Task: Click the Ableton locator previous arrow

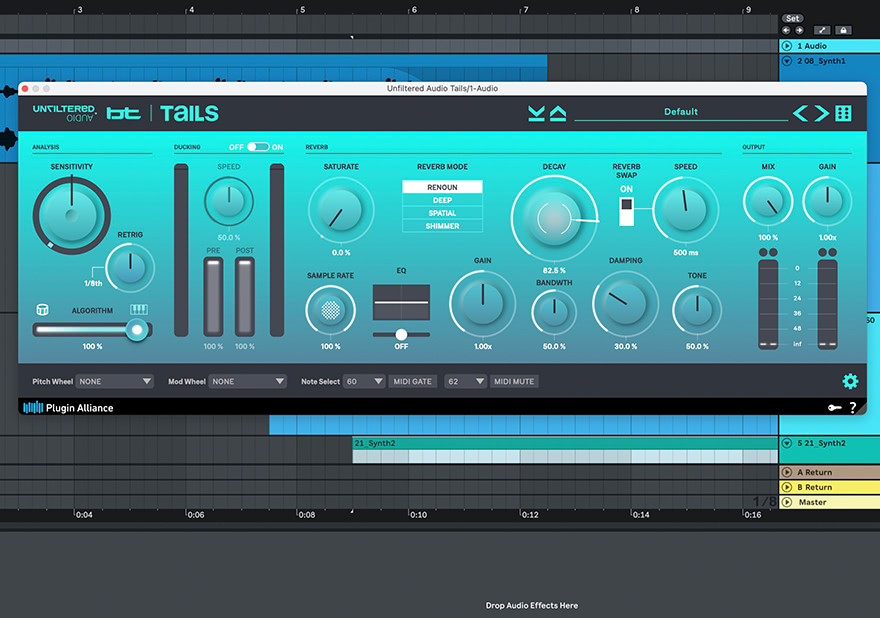Action: tap(786, 30)
